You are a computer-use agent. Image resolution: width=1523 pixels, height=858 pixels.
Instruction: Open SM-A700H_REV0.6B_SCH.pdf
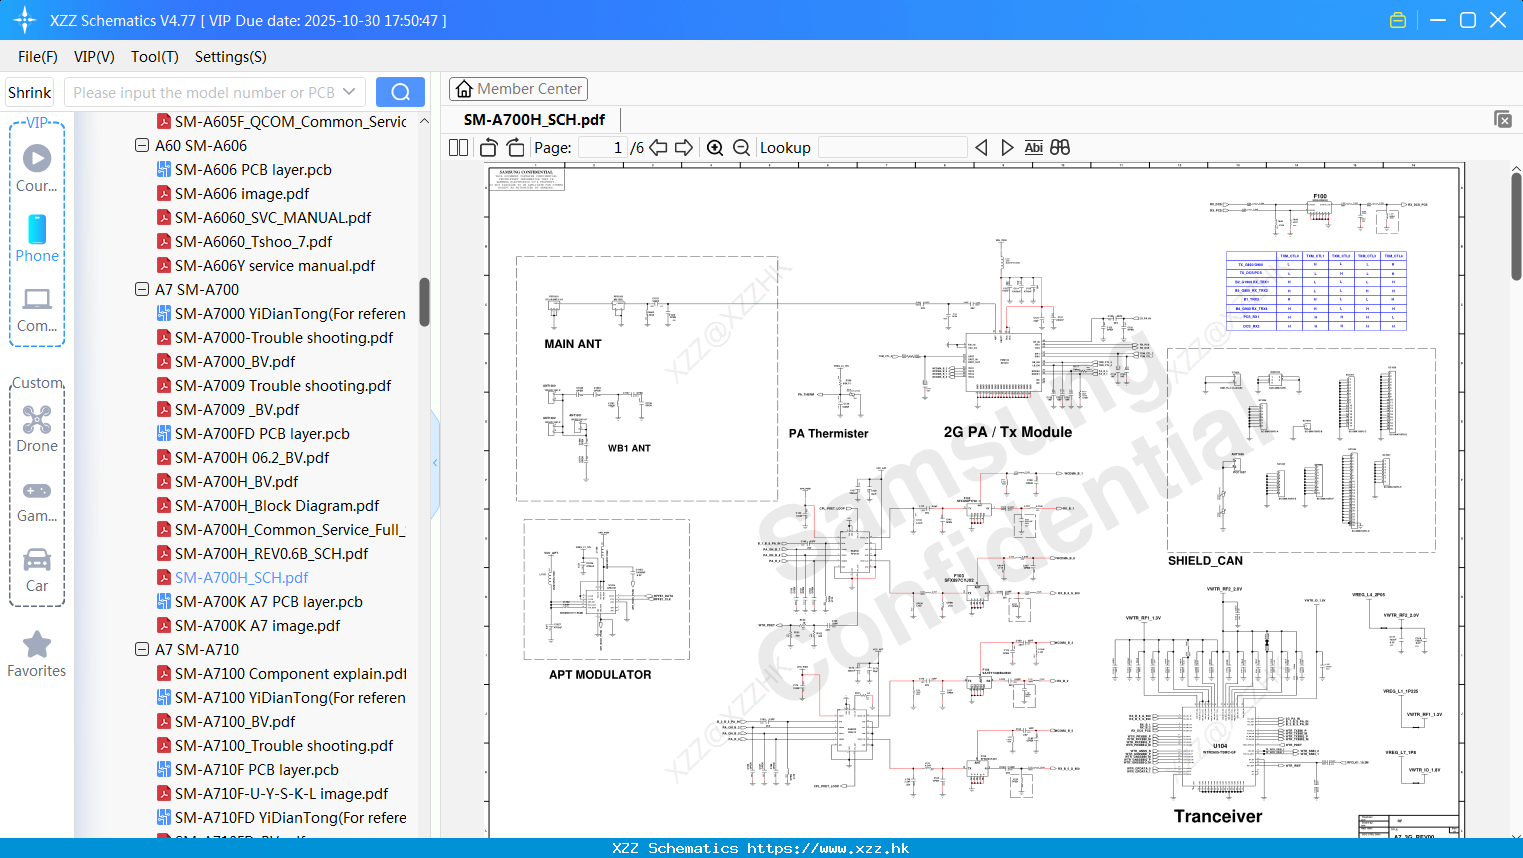271,553
